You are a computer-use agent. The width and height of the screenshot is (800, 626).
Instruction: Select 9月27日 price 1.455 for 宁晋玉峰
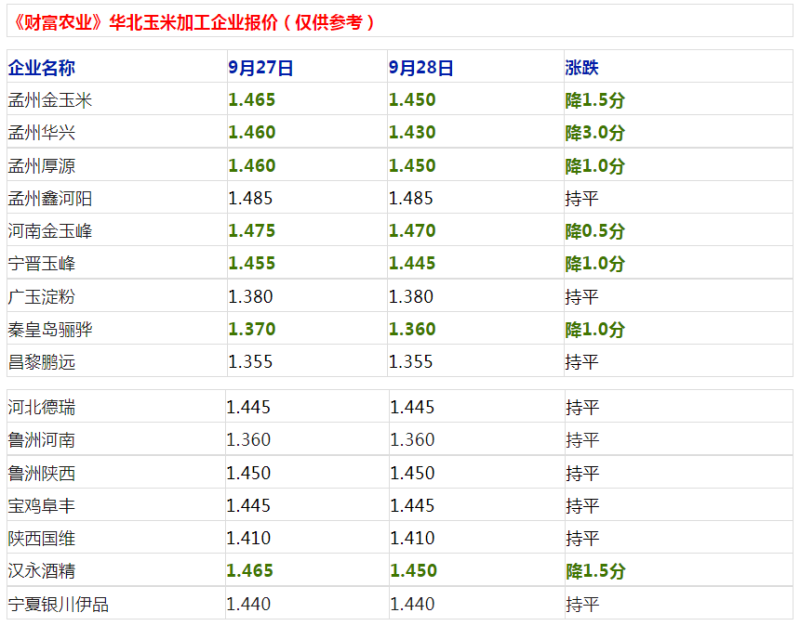252,263
